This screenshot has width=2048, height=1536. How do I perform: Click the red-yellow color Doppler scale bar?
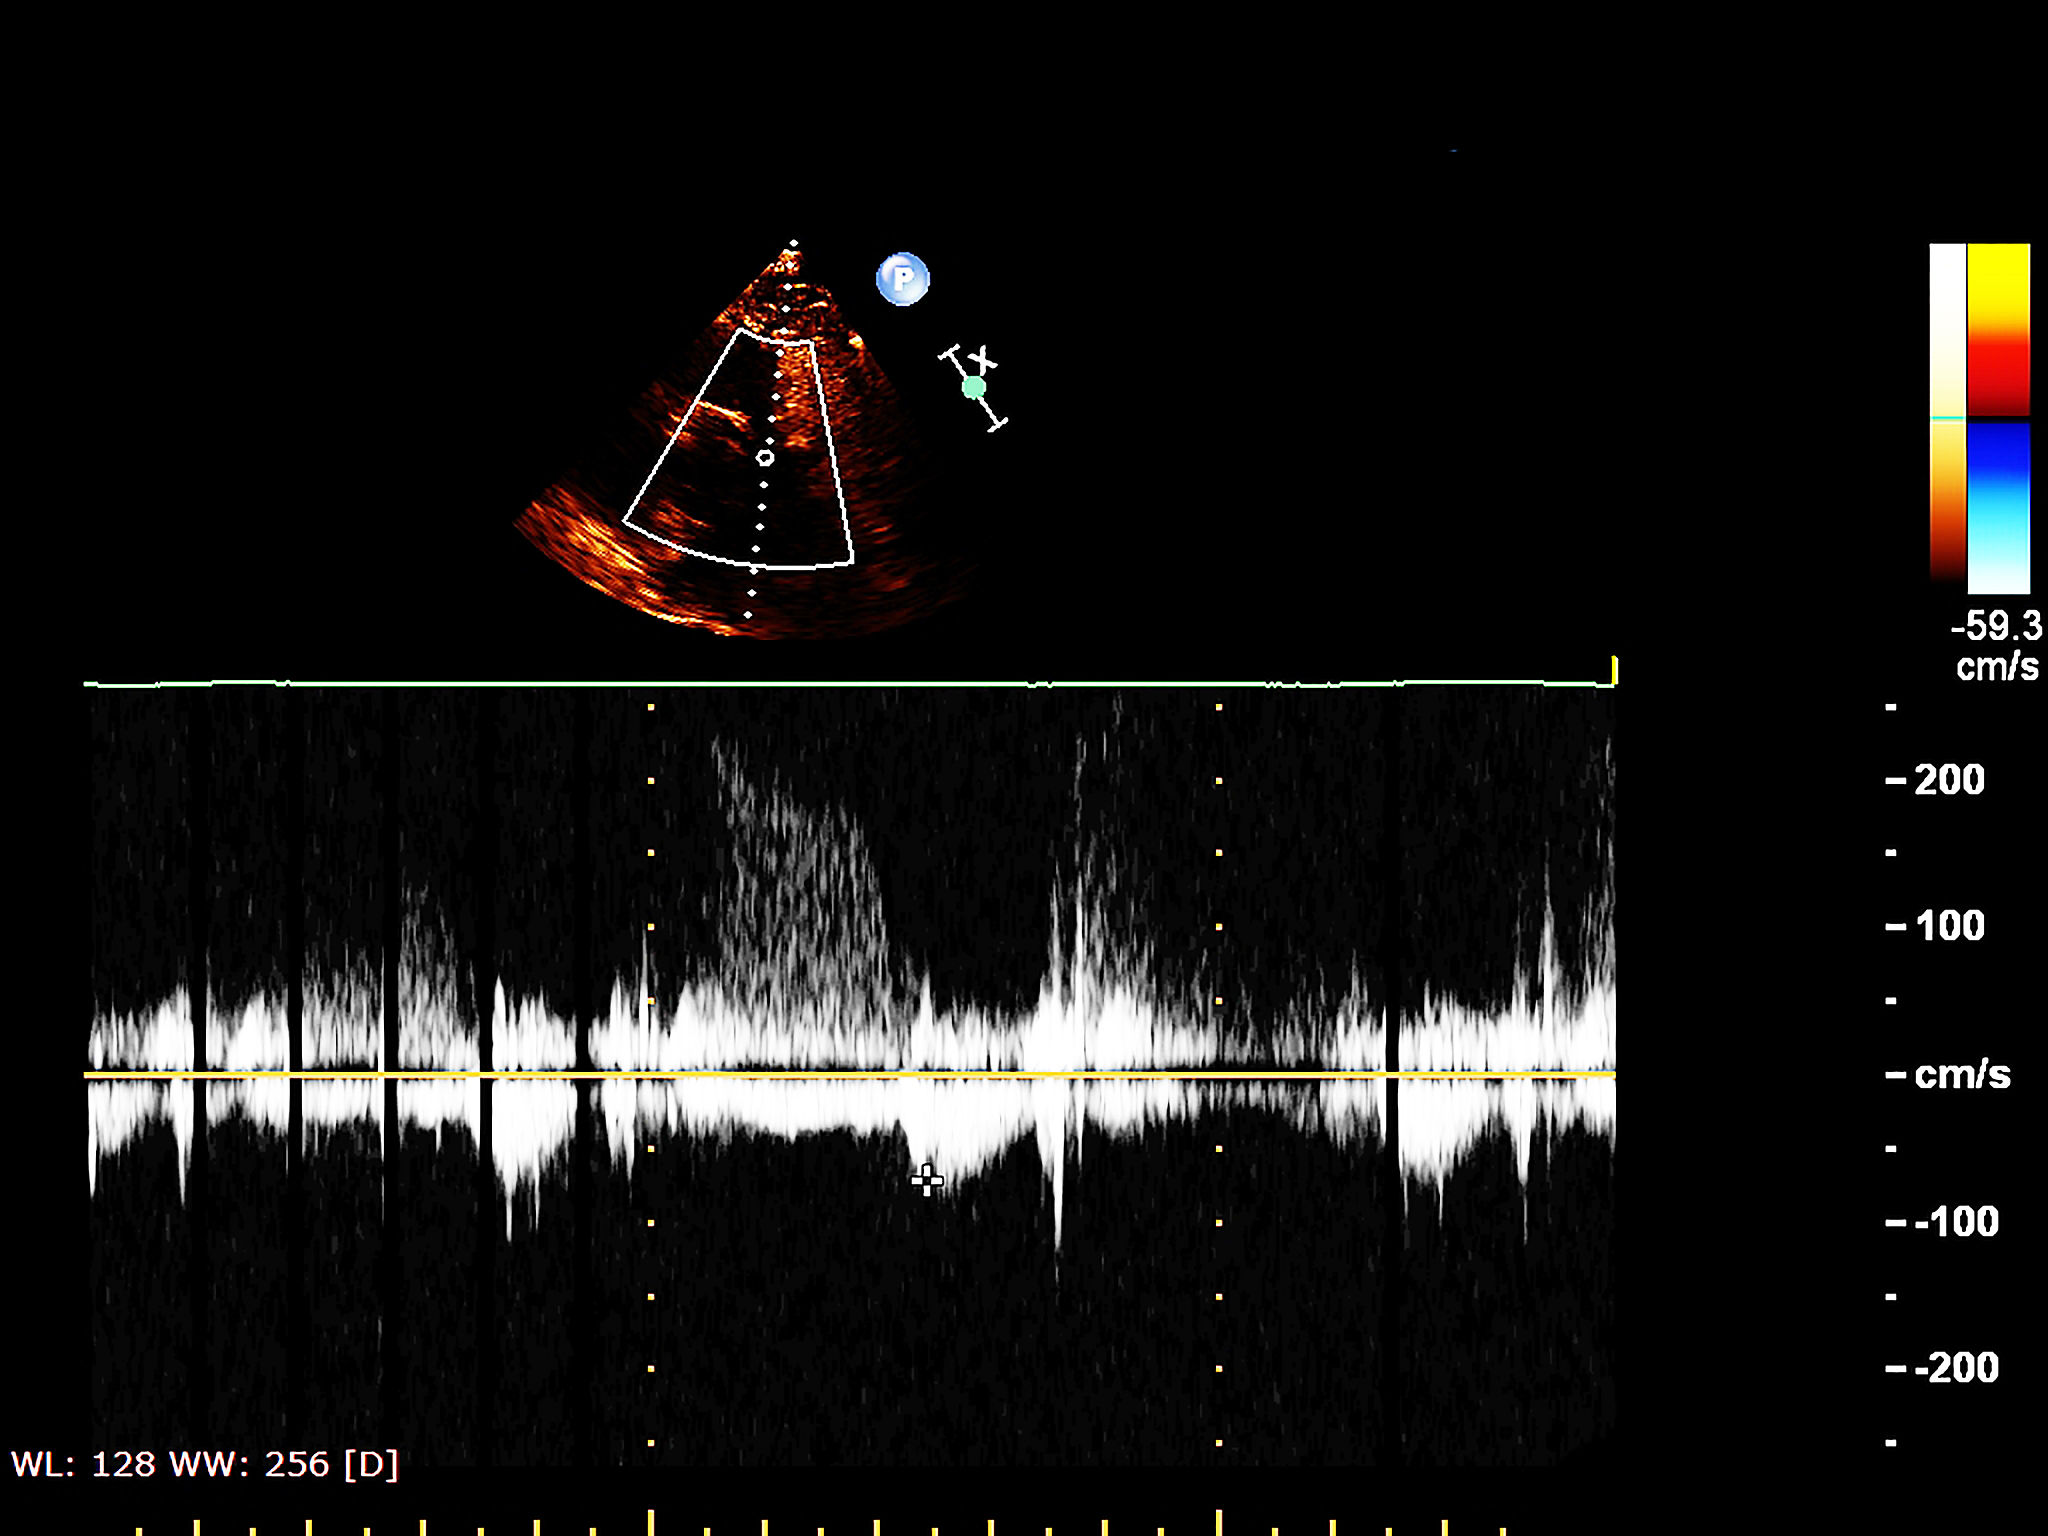tap(1998, 328)
